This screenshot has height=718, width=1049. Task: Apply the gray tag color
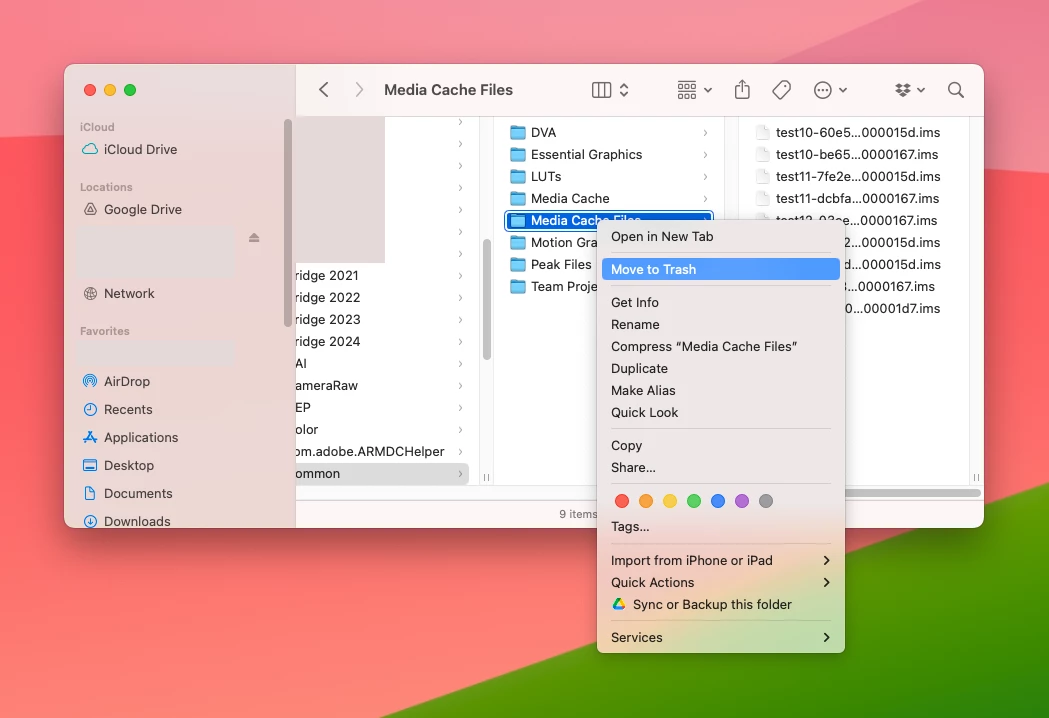click(766, 501)
